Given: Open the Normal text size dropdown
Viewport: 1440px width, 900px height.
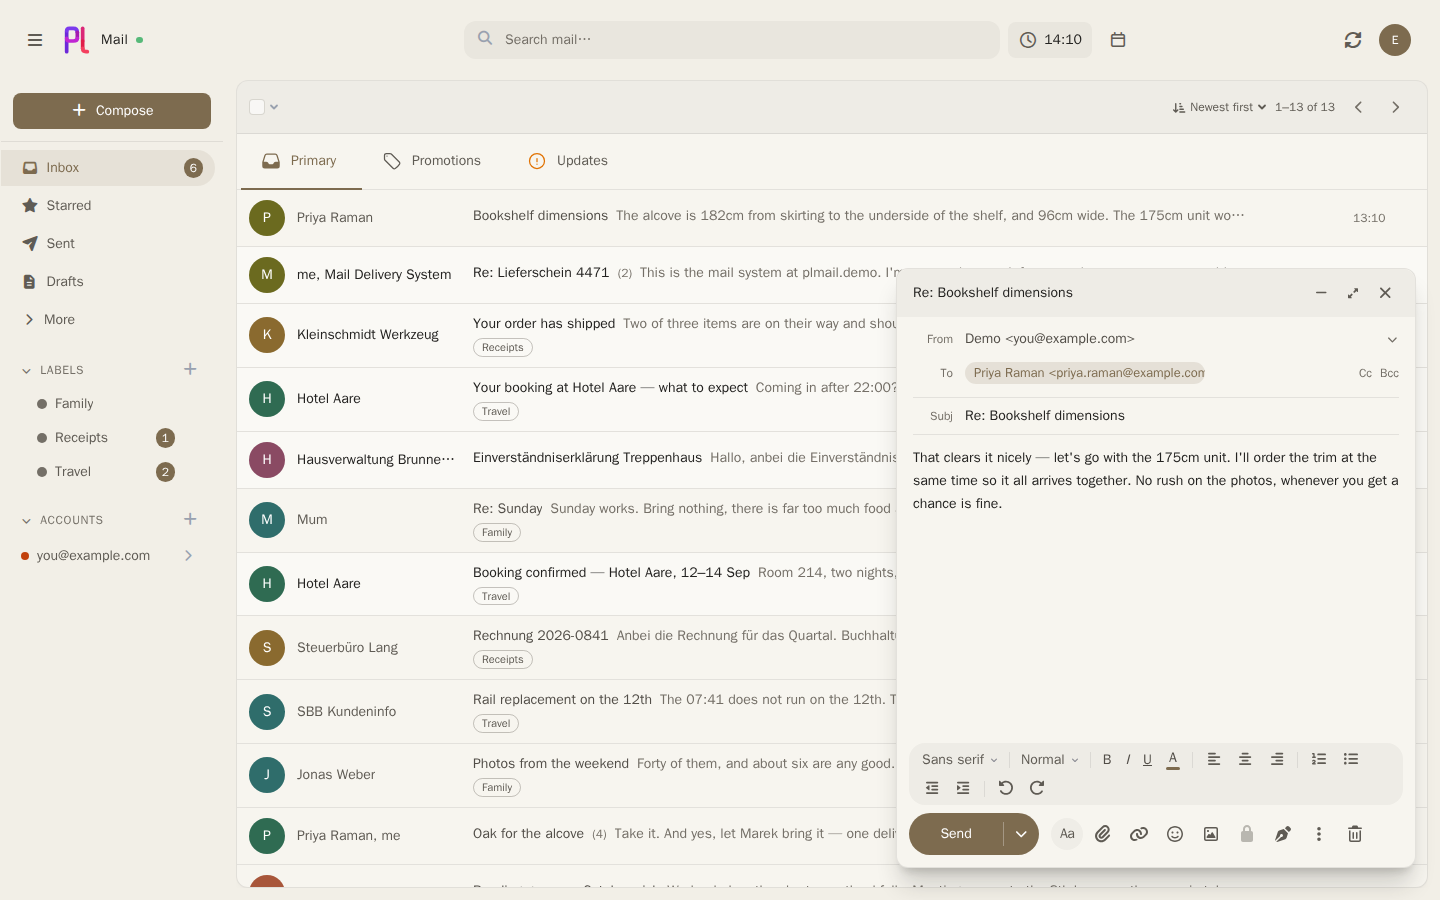Looking at the screenshot, I should coord(1049,760).
